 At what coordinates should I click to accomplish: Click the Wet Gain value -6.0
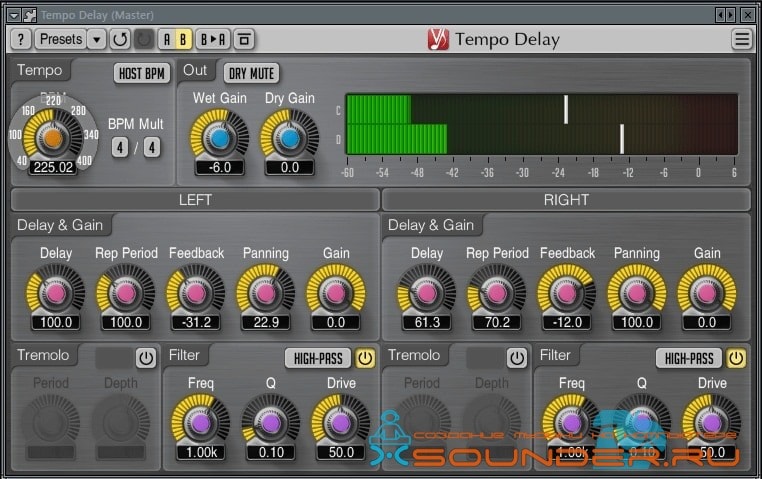point(220,168)
